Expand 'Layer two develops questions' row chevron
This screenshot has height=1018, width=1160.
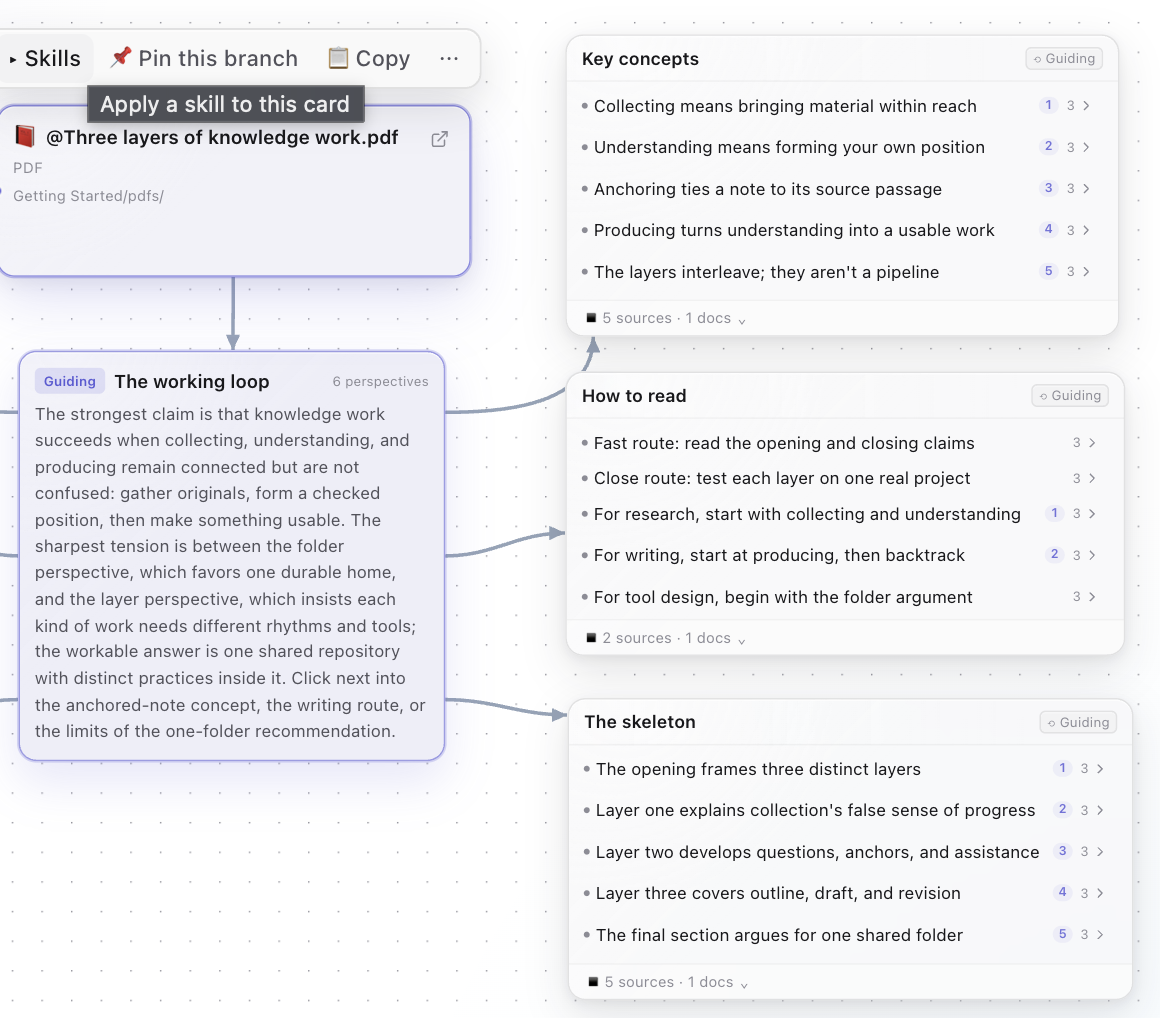coord(1100,852)
